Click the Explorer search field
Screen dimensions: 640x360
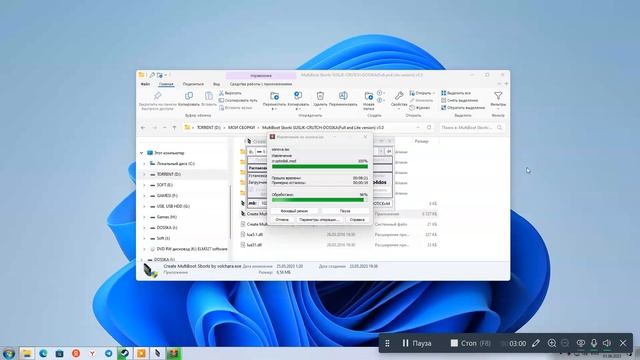pyautogui.click(x=471, y=128)
